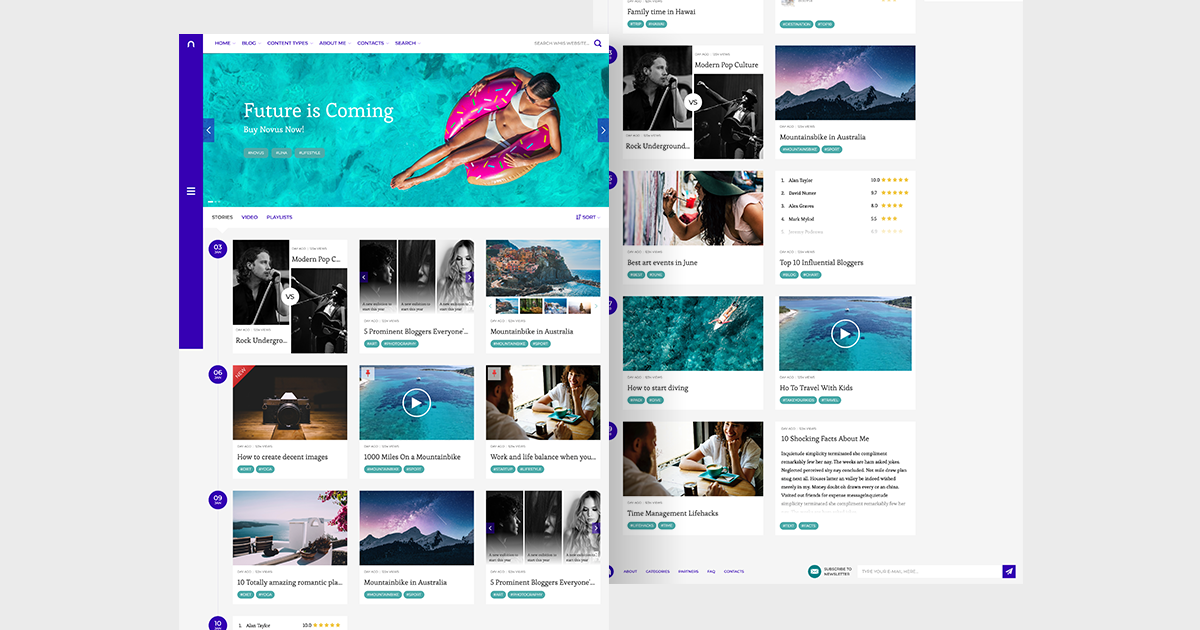Expand the Contacts menu in the top navigation

372,43
